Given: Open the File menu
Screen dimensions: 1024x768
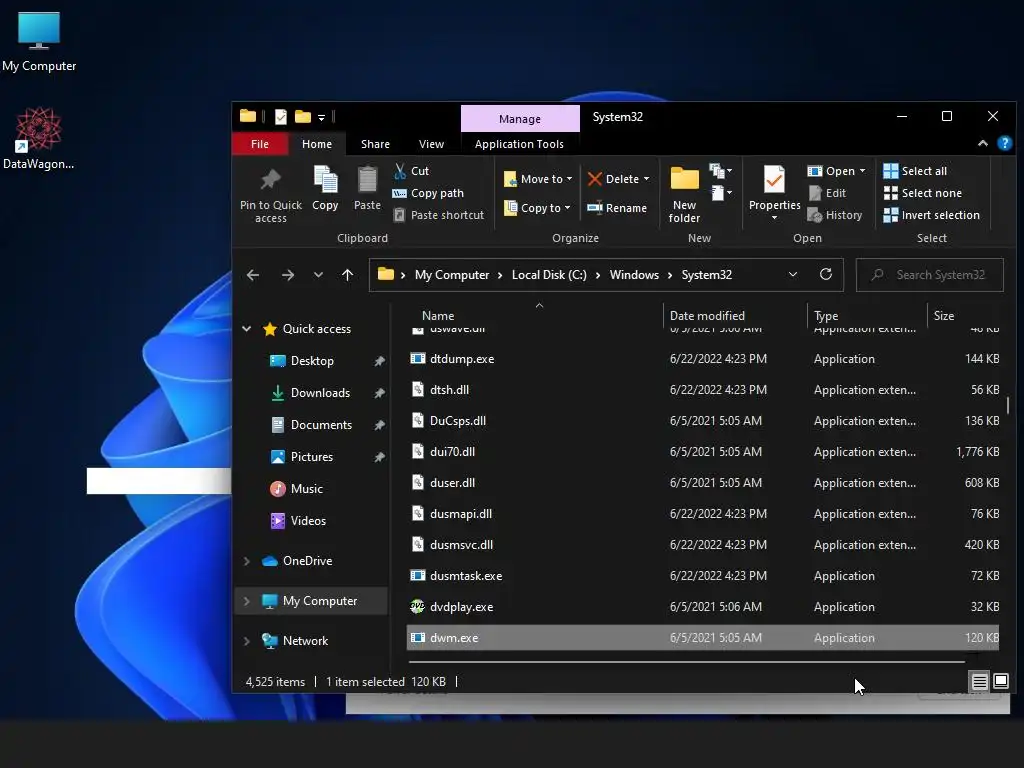Looking at the screenshot, I should click(x=260, y=144).
